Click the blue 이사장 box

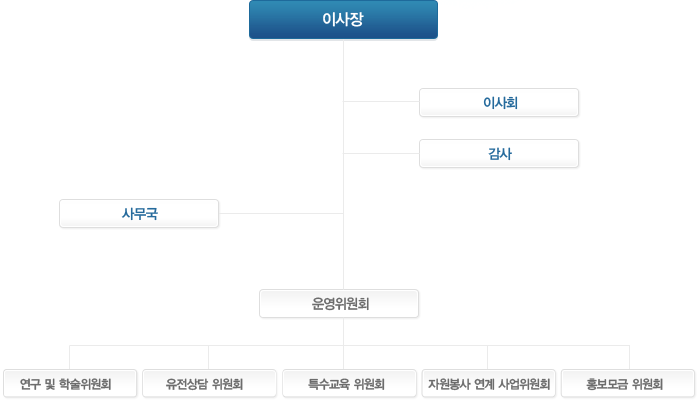pyautogui.click(x=343, y=20)
